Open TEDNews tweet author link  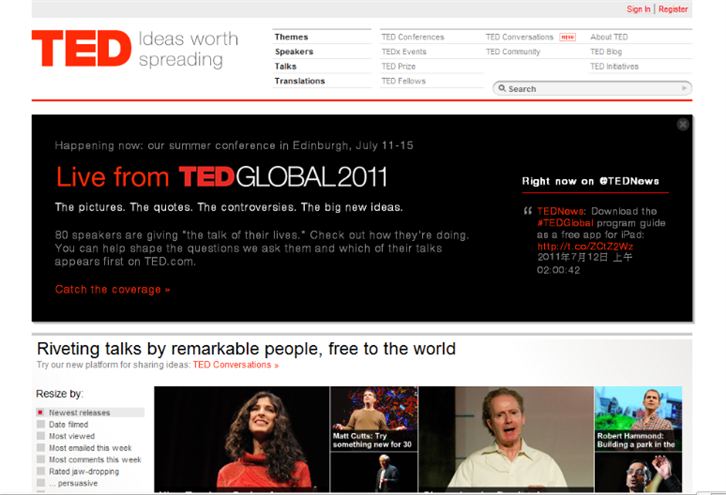pos(561,211)
